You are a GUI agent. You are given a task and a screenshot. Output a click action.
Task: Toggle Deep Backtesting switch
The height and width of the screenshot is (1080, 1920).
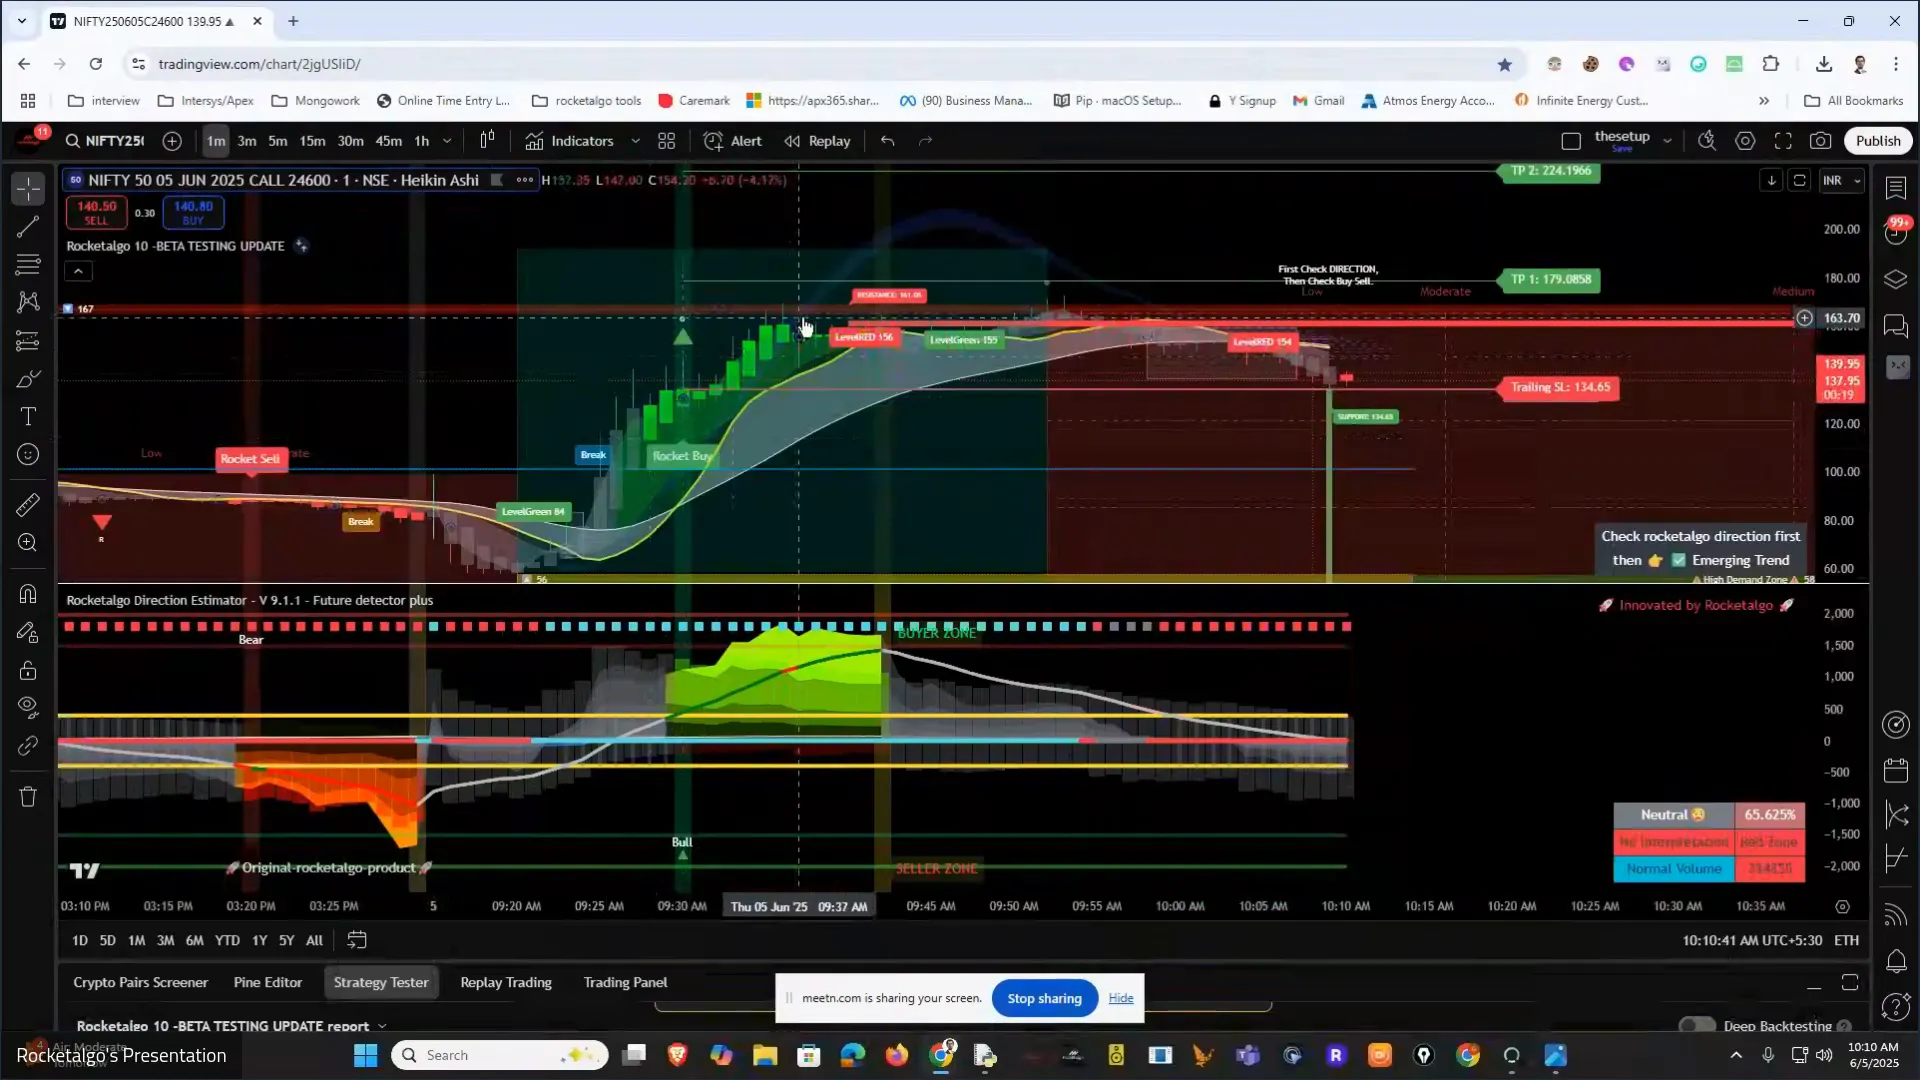pyautogui.click(x=1697, y=1026)
